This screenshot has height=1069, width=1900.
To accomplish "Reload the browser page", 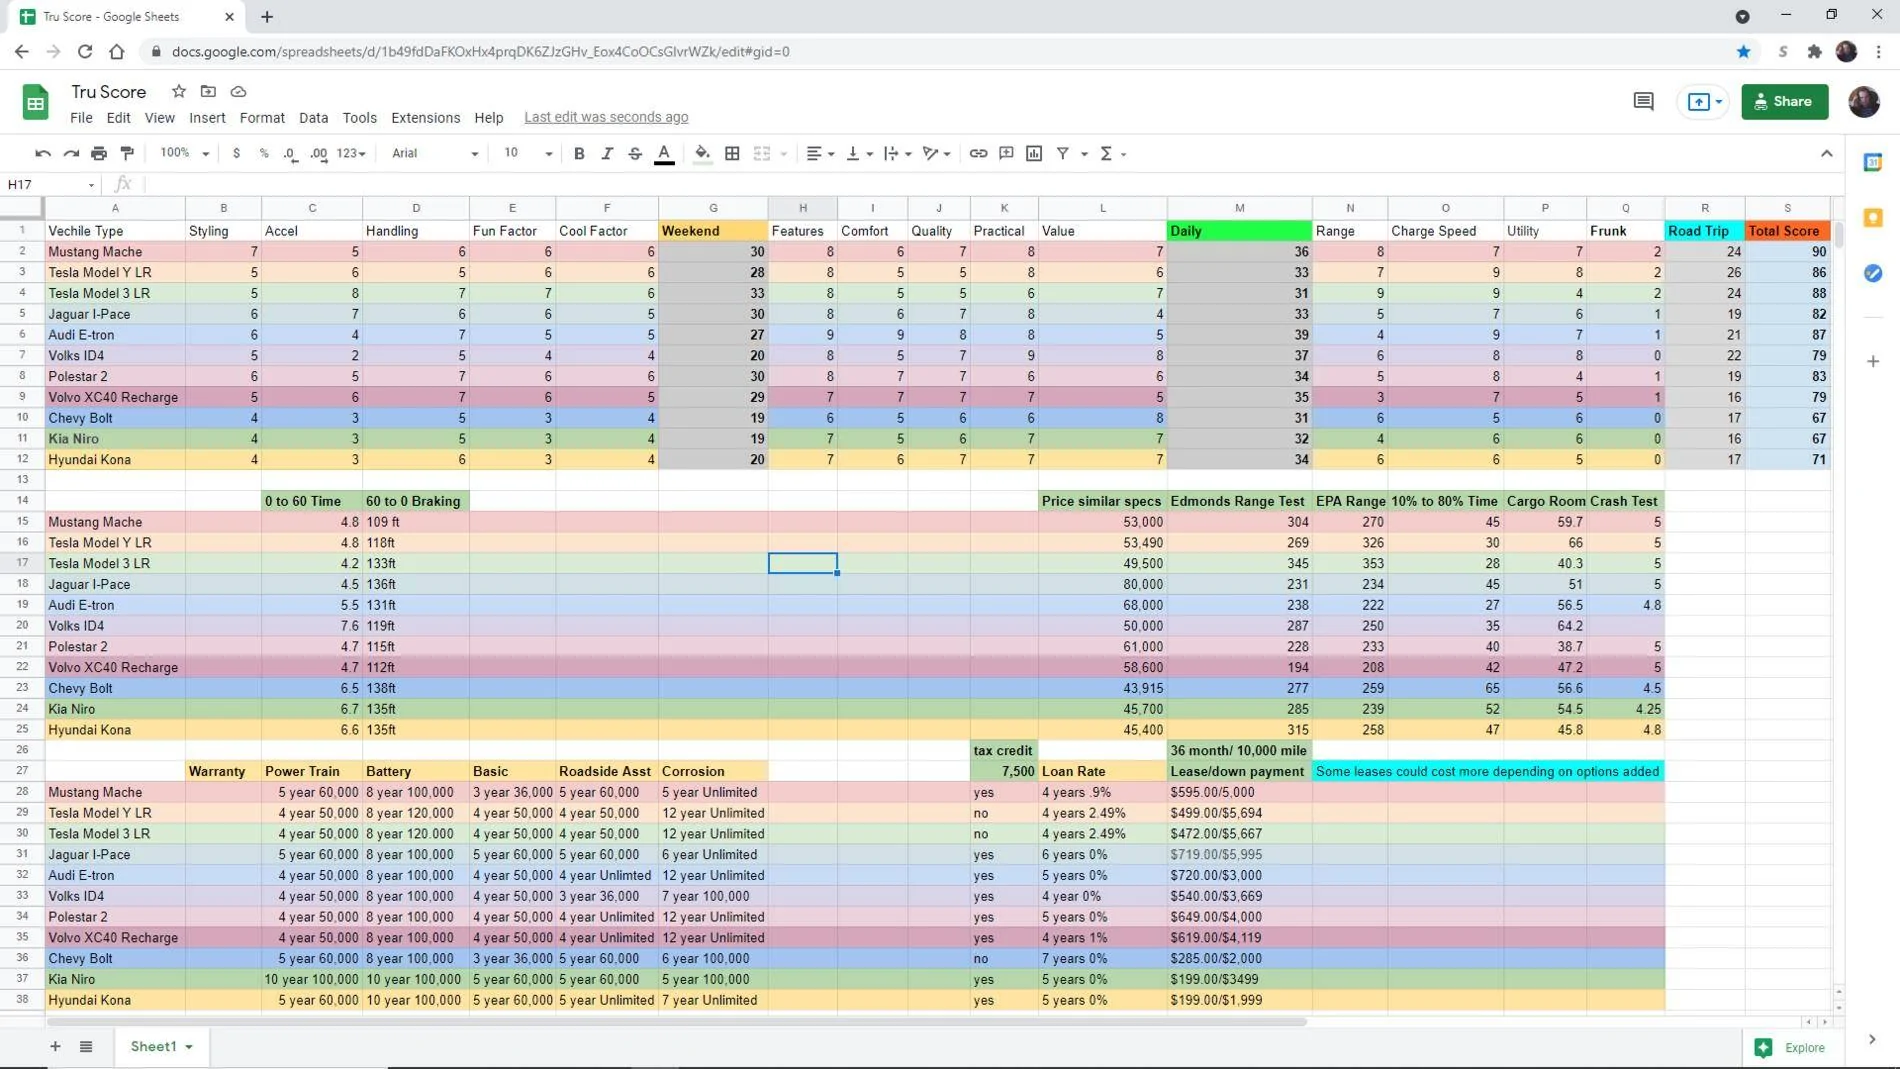I will coord(85,51).
